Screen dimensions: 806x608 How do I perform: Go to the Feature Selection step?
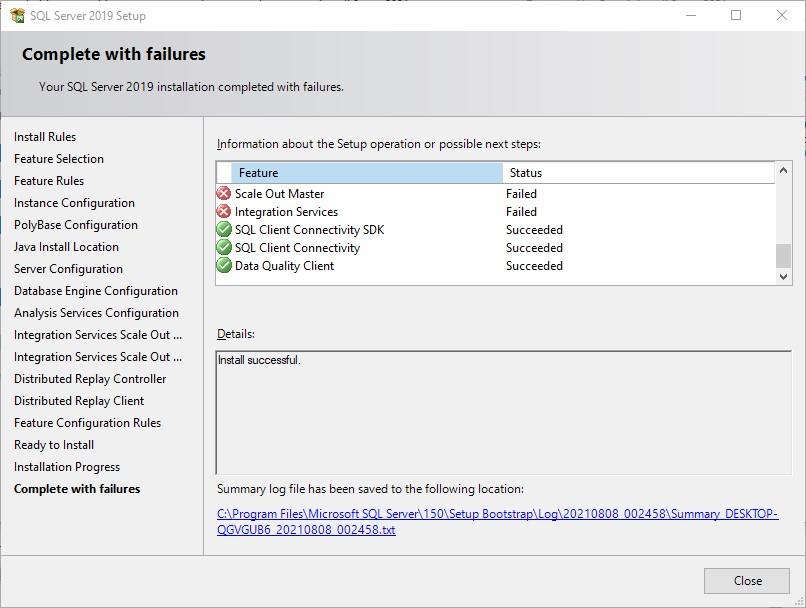59,159
